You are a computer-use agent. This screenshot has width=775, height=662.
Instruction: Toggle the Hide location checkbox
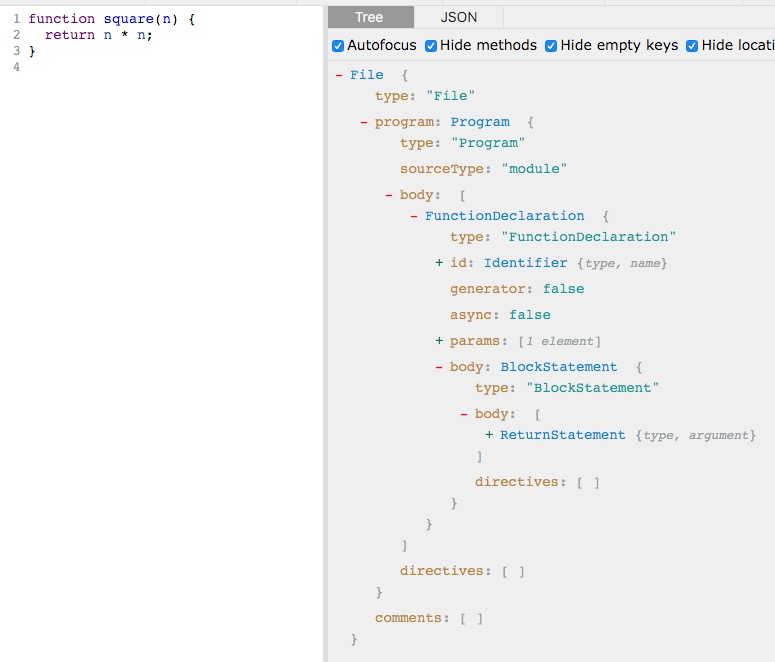coord(692,46)
